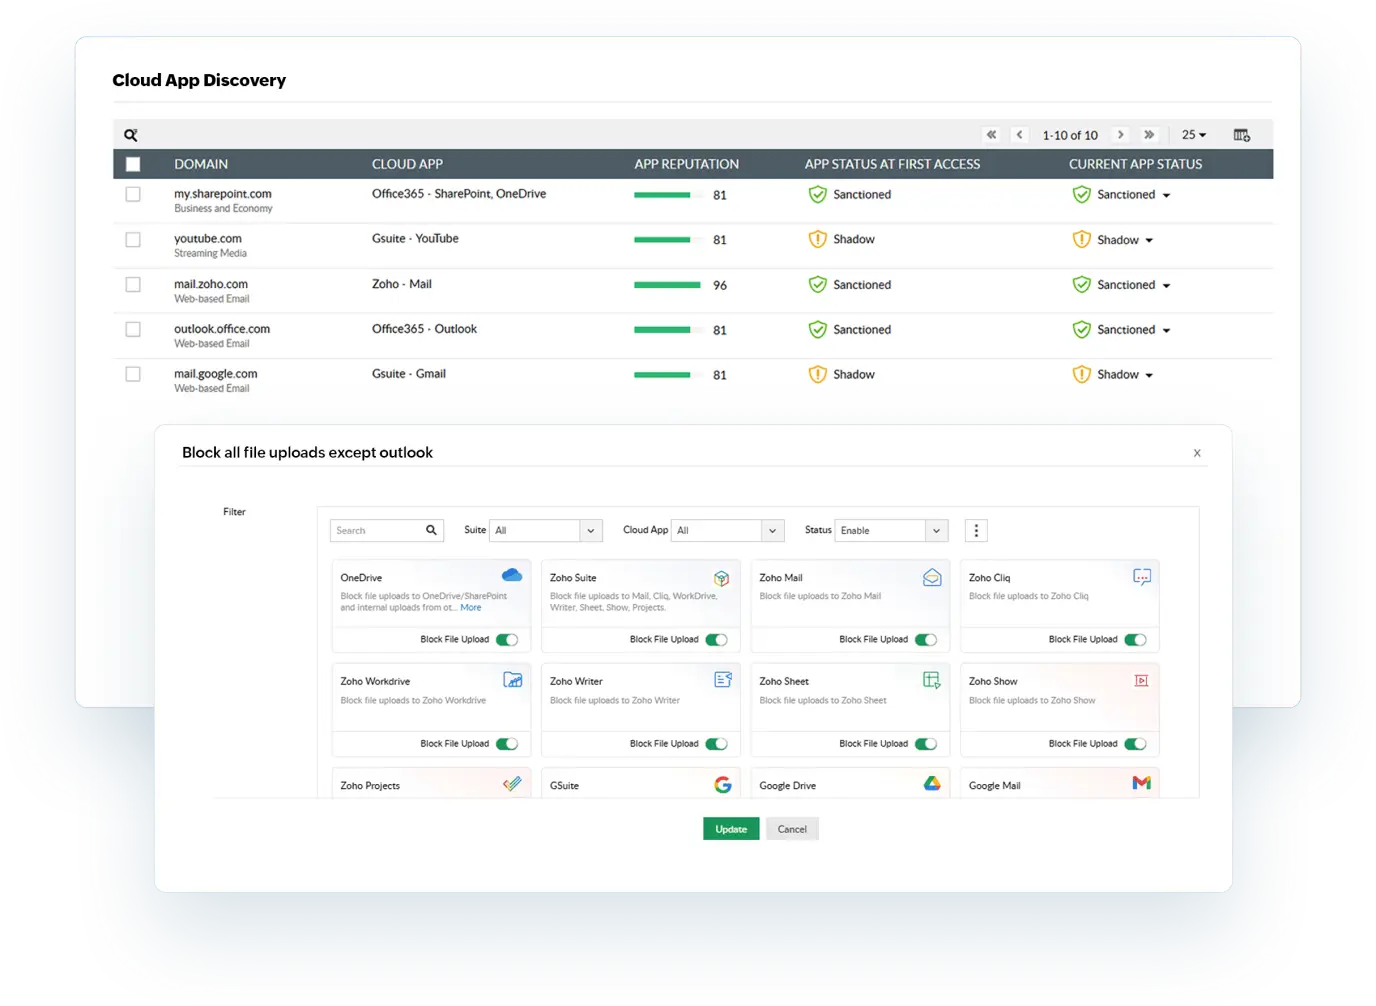This screenshot has width=1376, height=1006.
Task: Open the Cloud App filter dropdown
Action: 728,531
